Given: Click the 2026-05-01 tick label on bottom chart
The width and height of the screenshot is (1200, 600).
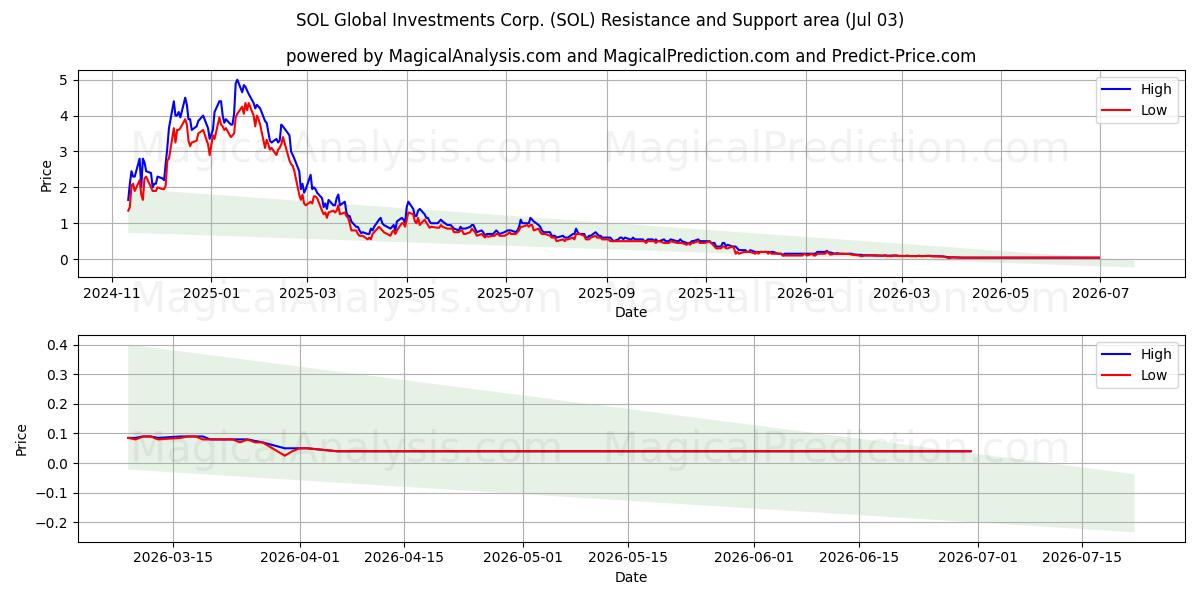Looking at the screenshot, I should pos(523,559).
